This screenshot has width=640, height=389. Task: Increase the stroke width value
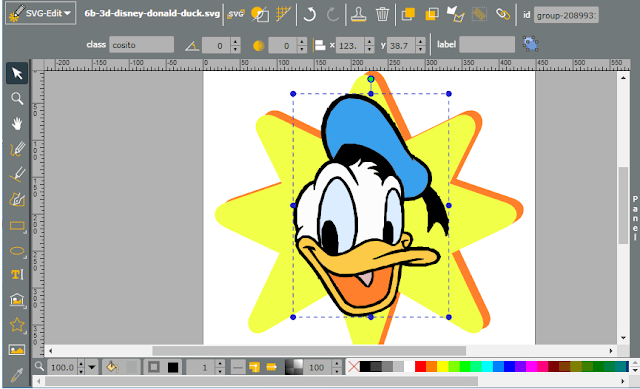tap(220, 364)
